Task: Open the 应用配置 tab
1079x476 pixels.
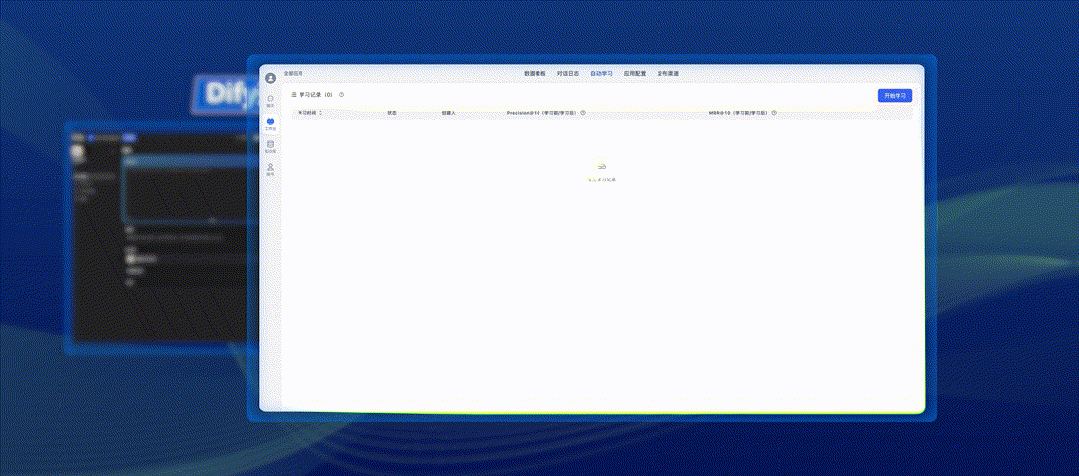Action: [635, 74]
